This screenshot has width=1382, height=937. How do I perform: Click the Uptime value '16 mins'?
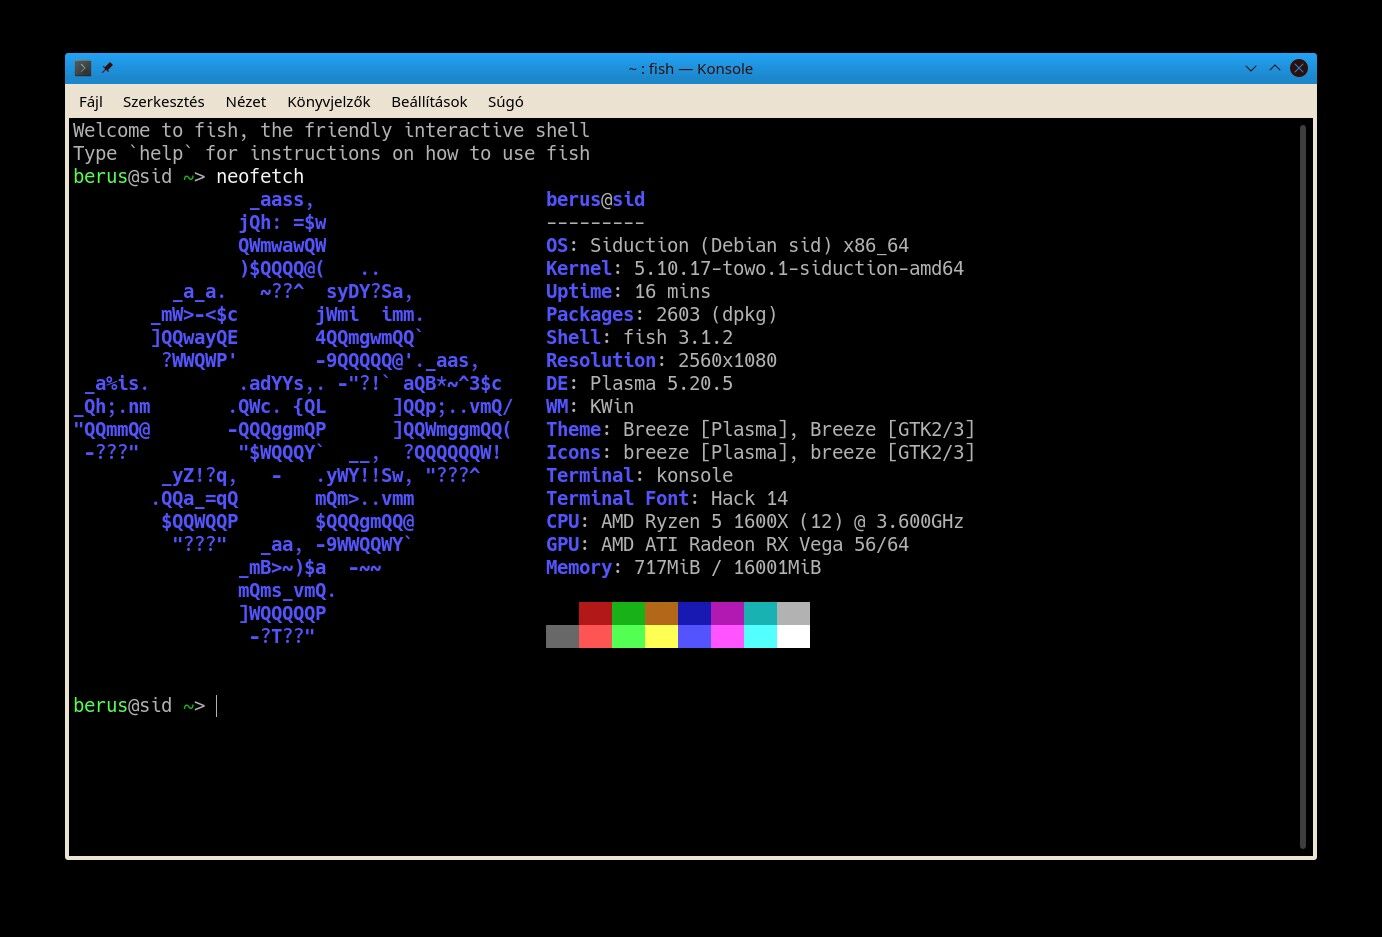673,291
